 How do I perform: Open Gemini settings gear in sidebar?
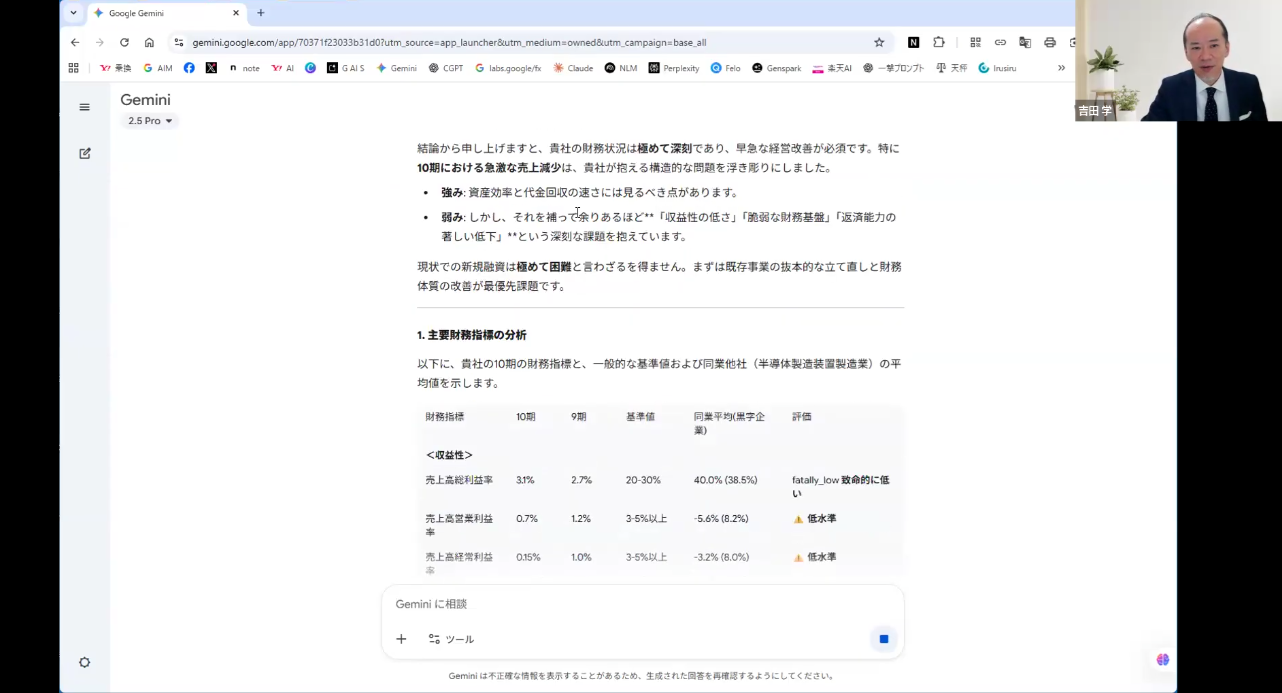pyautogui.click(x=84, y=662)
